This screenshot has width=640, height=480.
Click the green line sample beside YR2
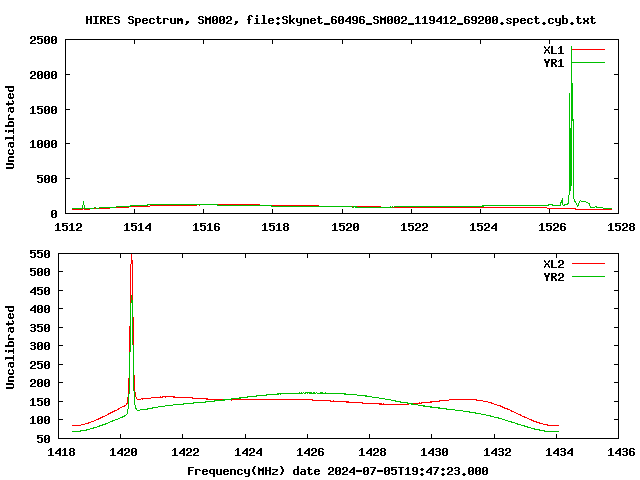[588, 277]
